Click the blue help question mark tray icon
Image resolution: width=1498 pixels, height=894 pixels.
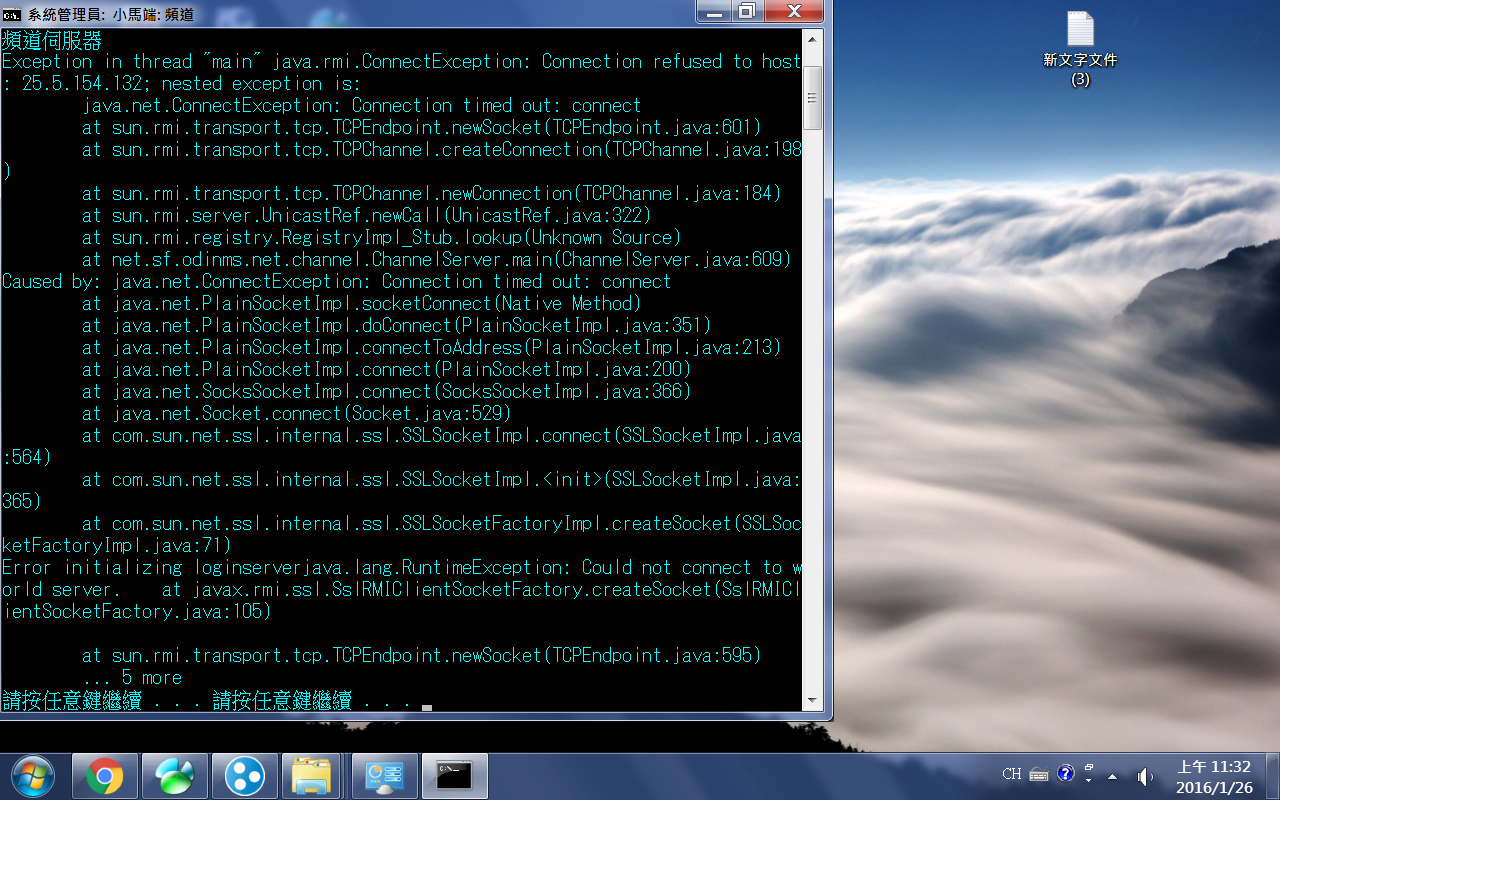pyautogui.click(x=1066, y=773)
